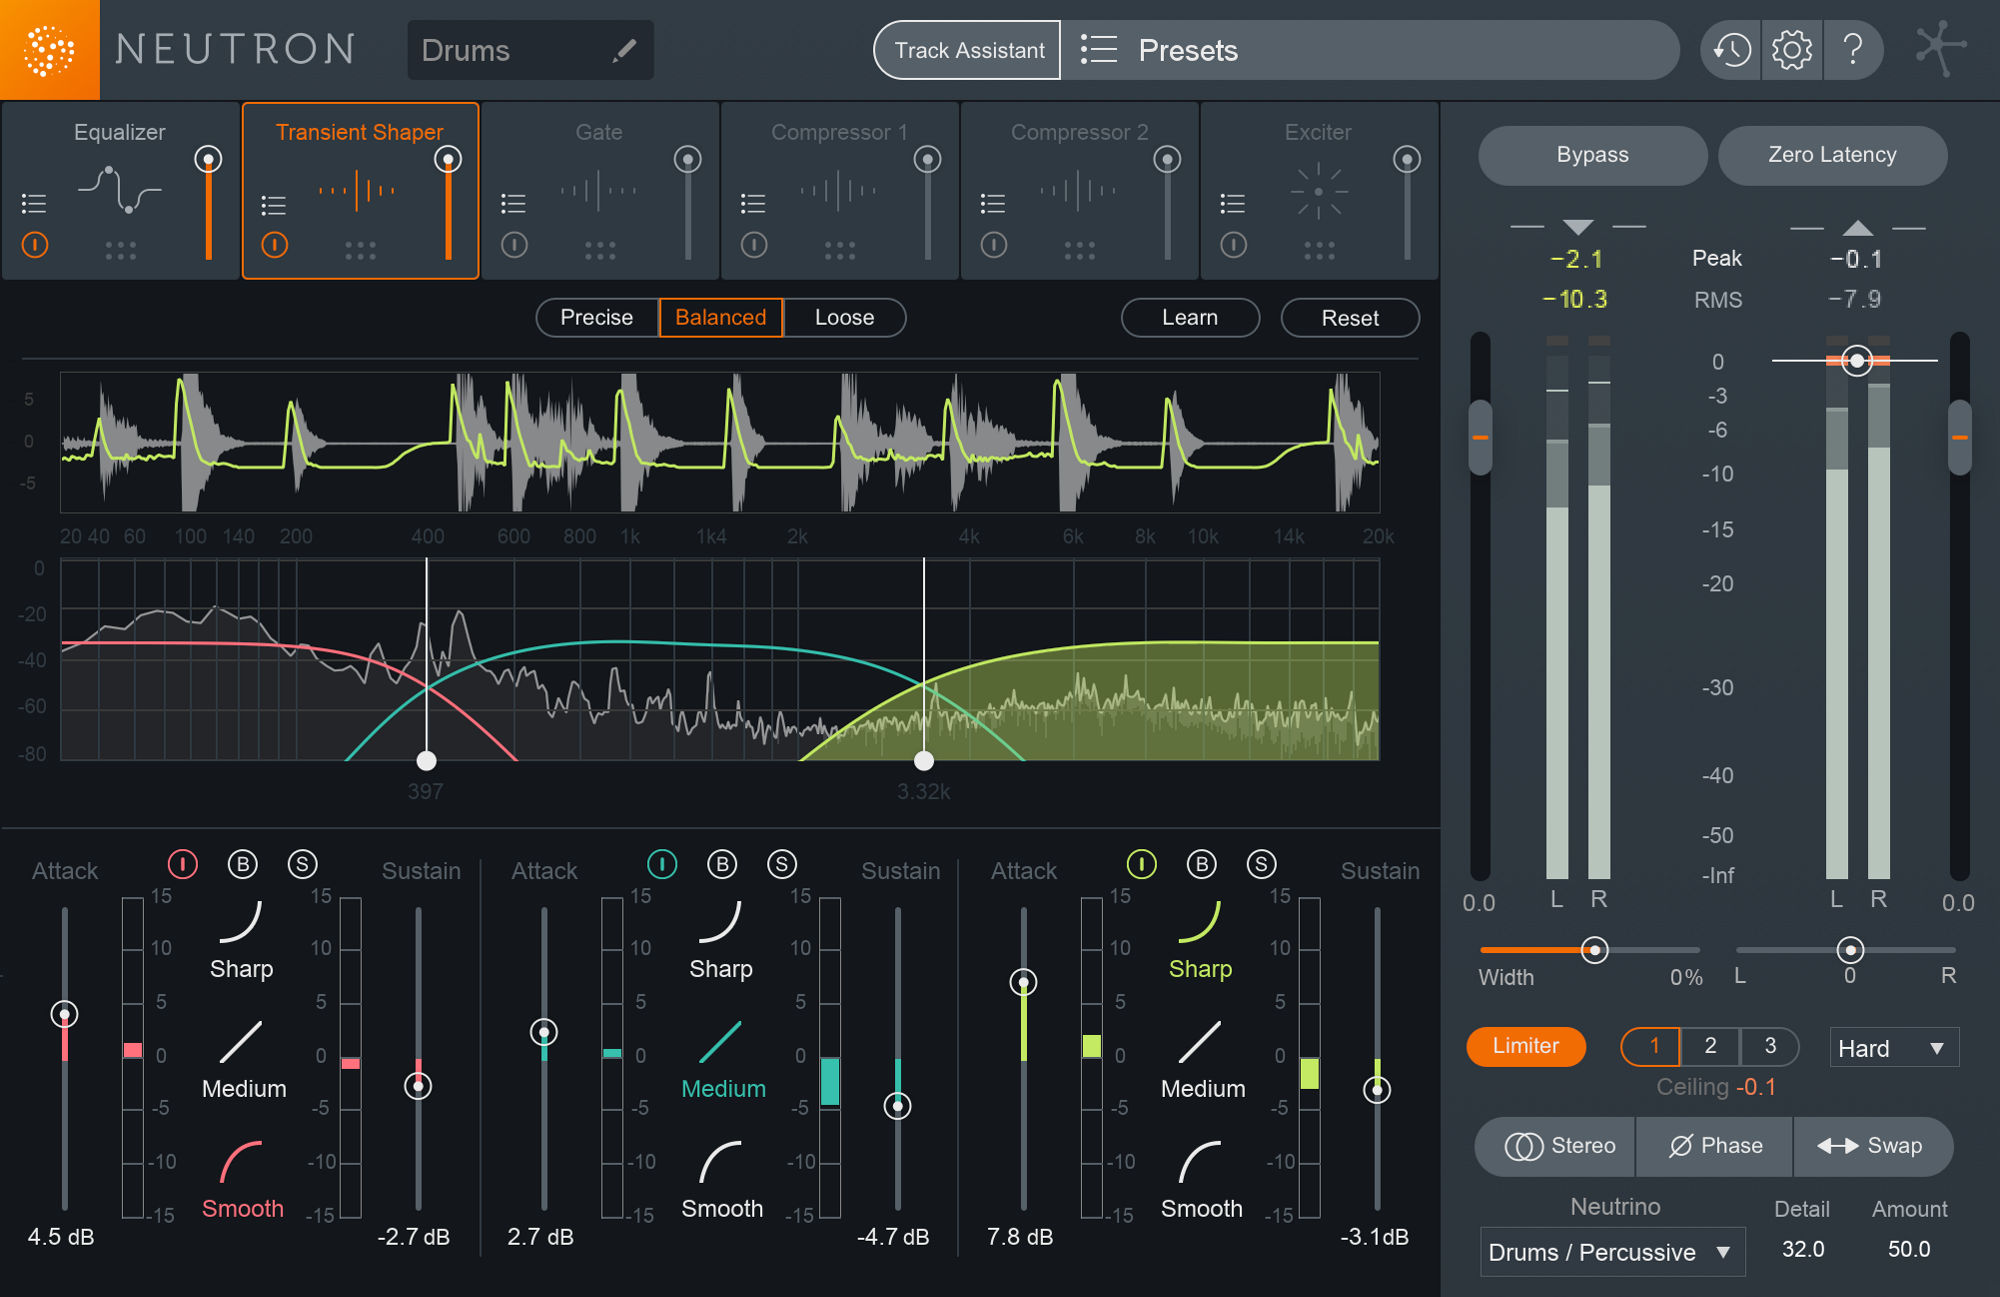The image size is (2000, 1297).
Task: Open the Equalizer module preset list icon
Action: pos(34,203)
